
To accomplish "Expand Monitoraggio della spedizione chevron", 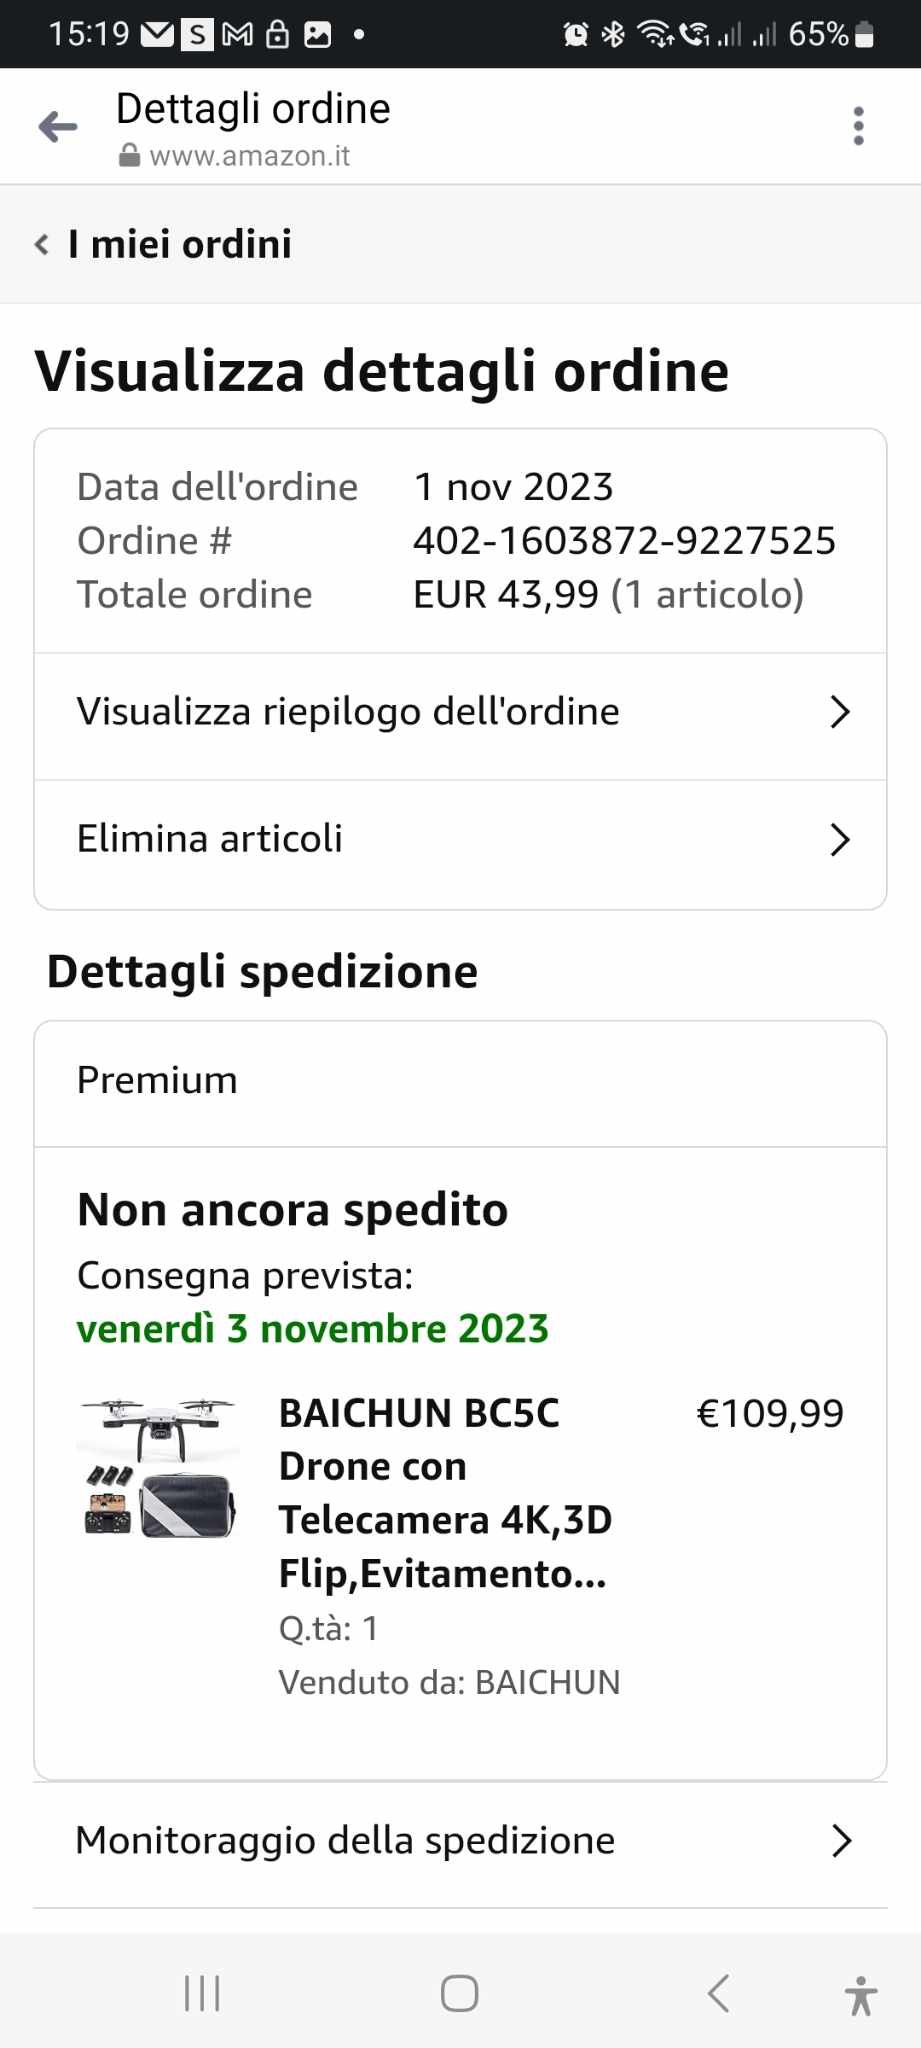I will (x=842, y=1841).
